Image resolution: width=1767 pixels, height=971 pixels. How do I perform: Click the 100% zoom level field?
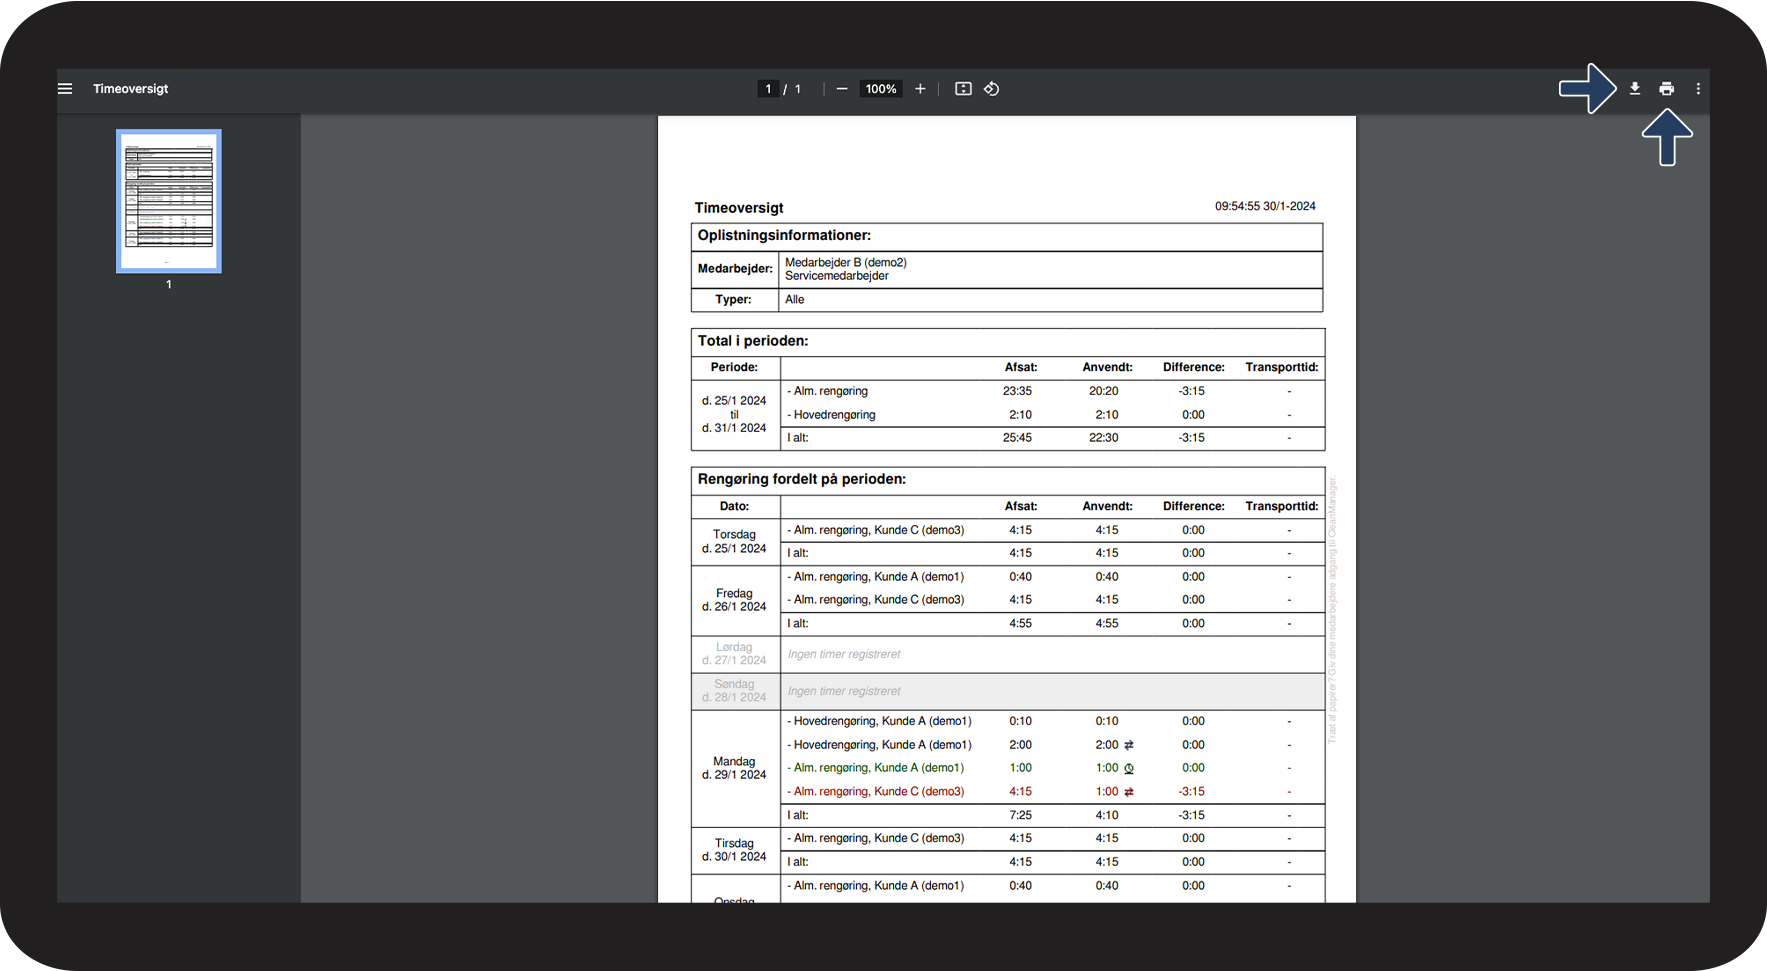[881, 89]
